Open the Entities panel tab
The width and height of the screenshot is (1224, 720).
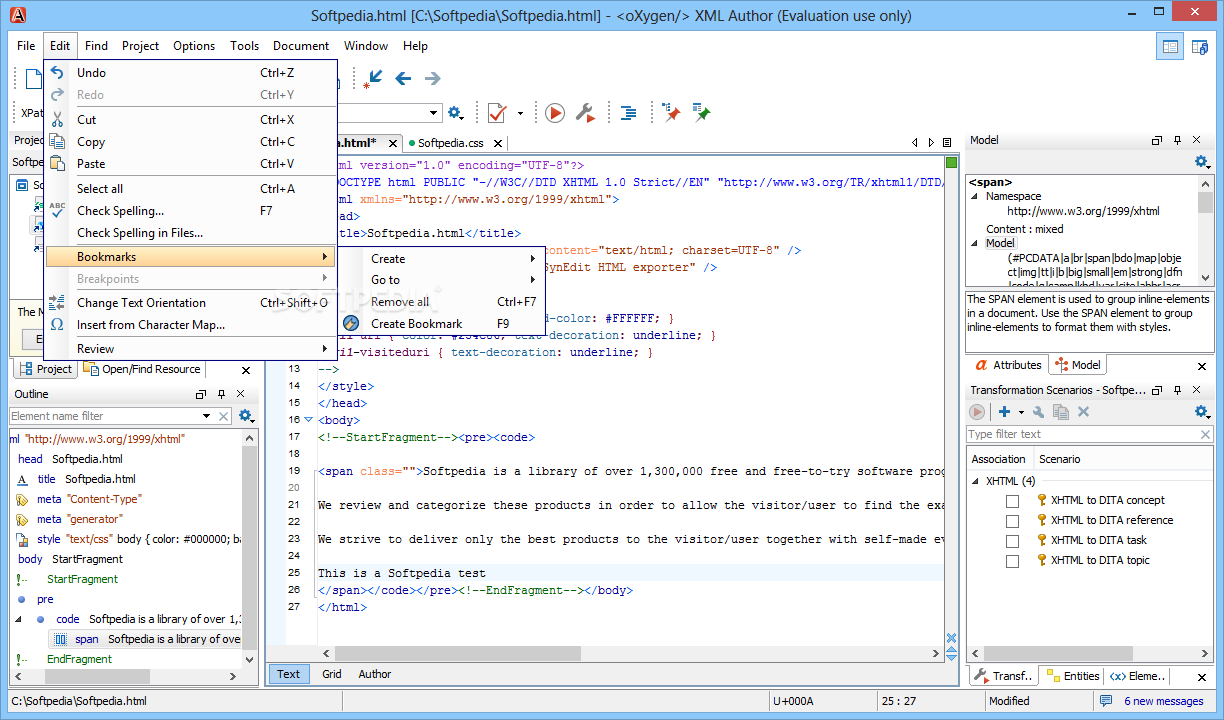point(1071,676)
